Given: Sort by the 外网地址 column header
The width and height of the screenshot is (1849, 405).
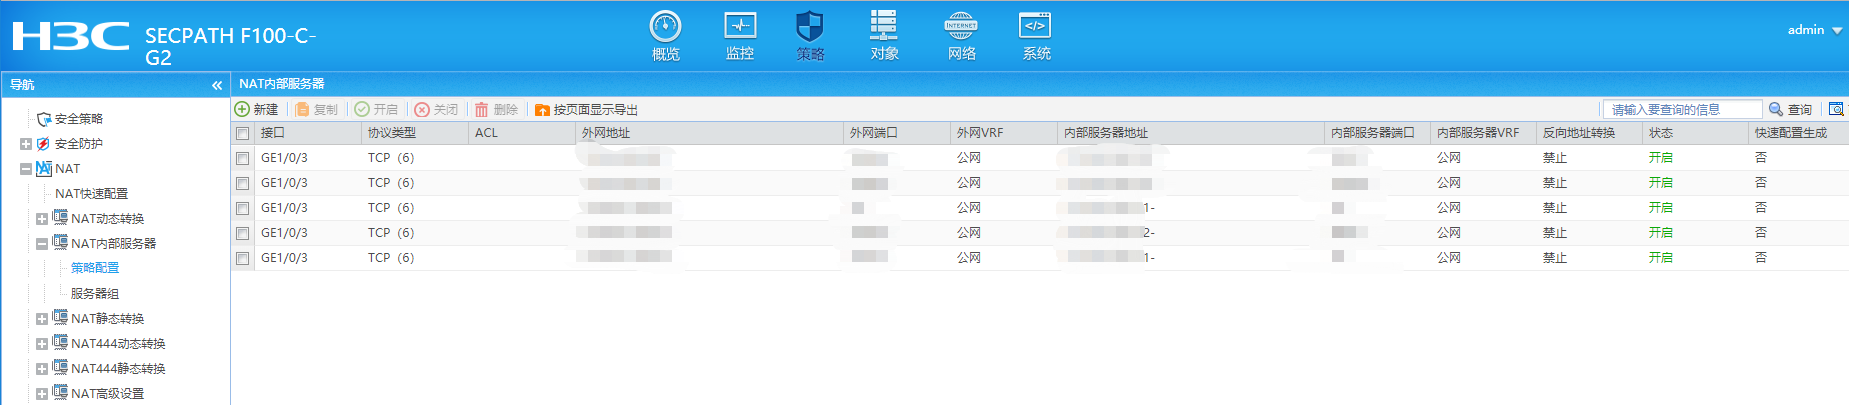Looking at the screenshot, I should 709,133.
